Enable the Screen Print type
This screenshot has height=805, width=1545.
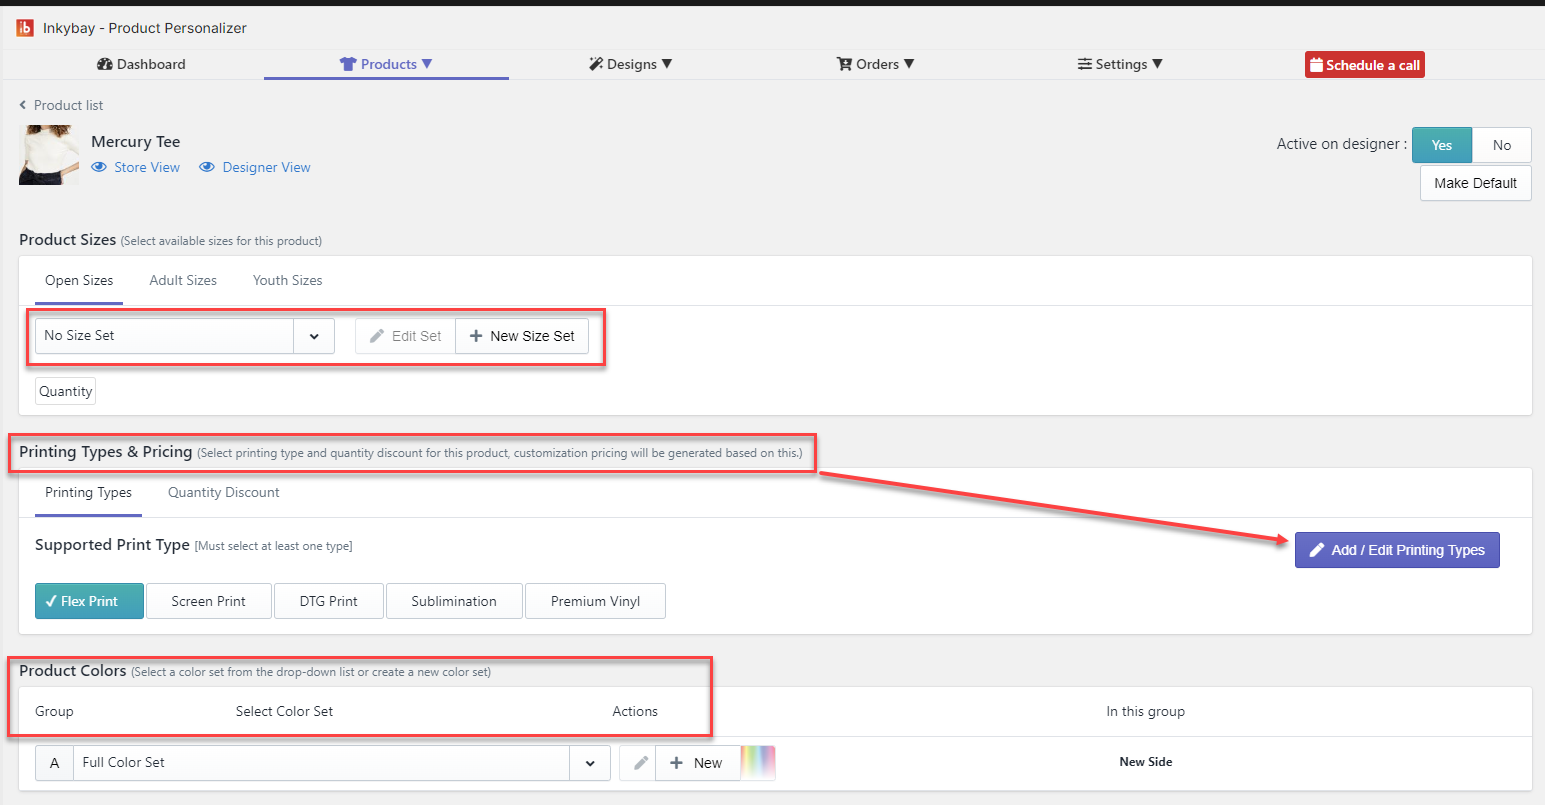click(208, 601)
